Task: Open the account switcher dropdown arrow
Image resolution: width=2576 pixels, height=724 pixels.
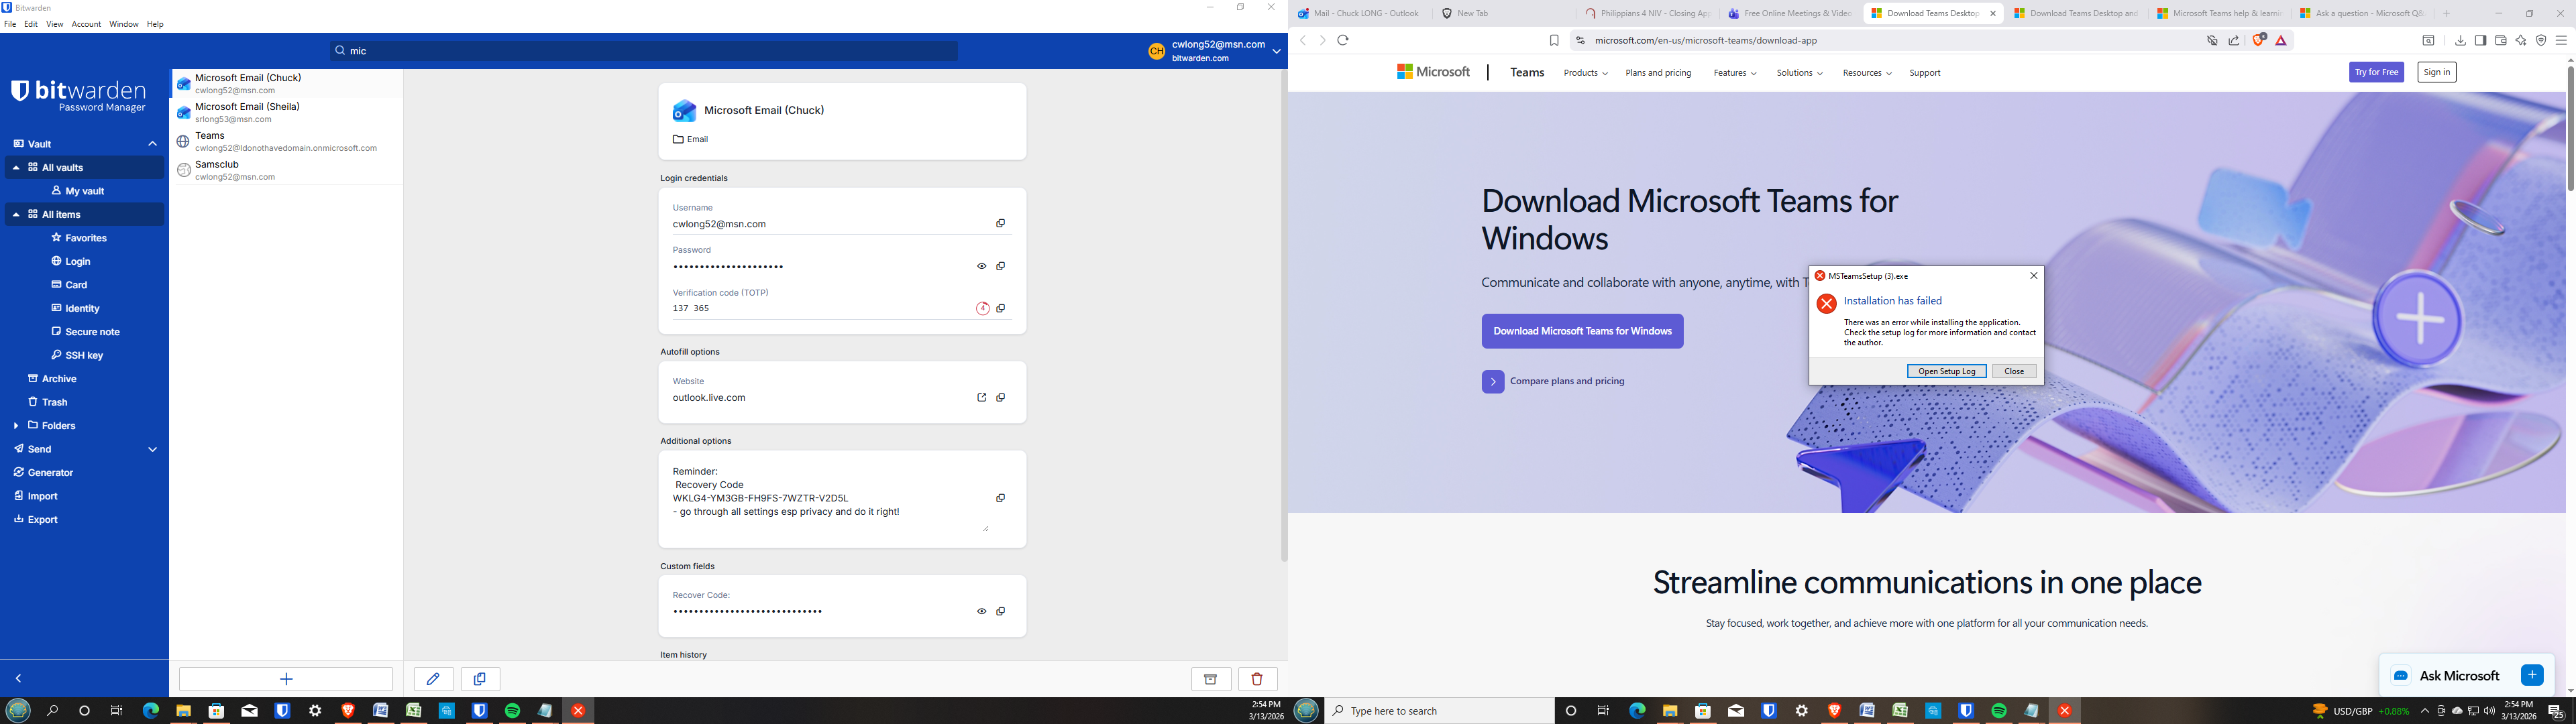Action: (x=1276, y=51)
